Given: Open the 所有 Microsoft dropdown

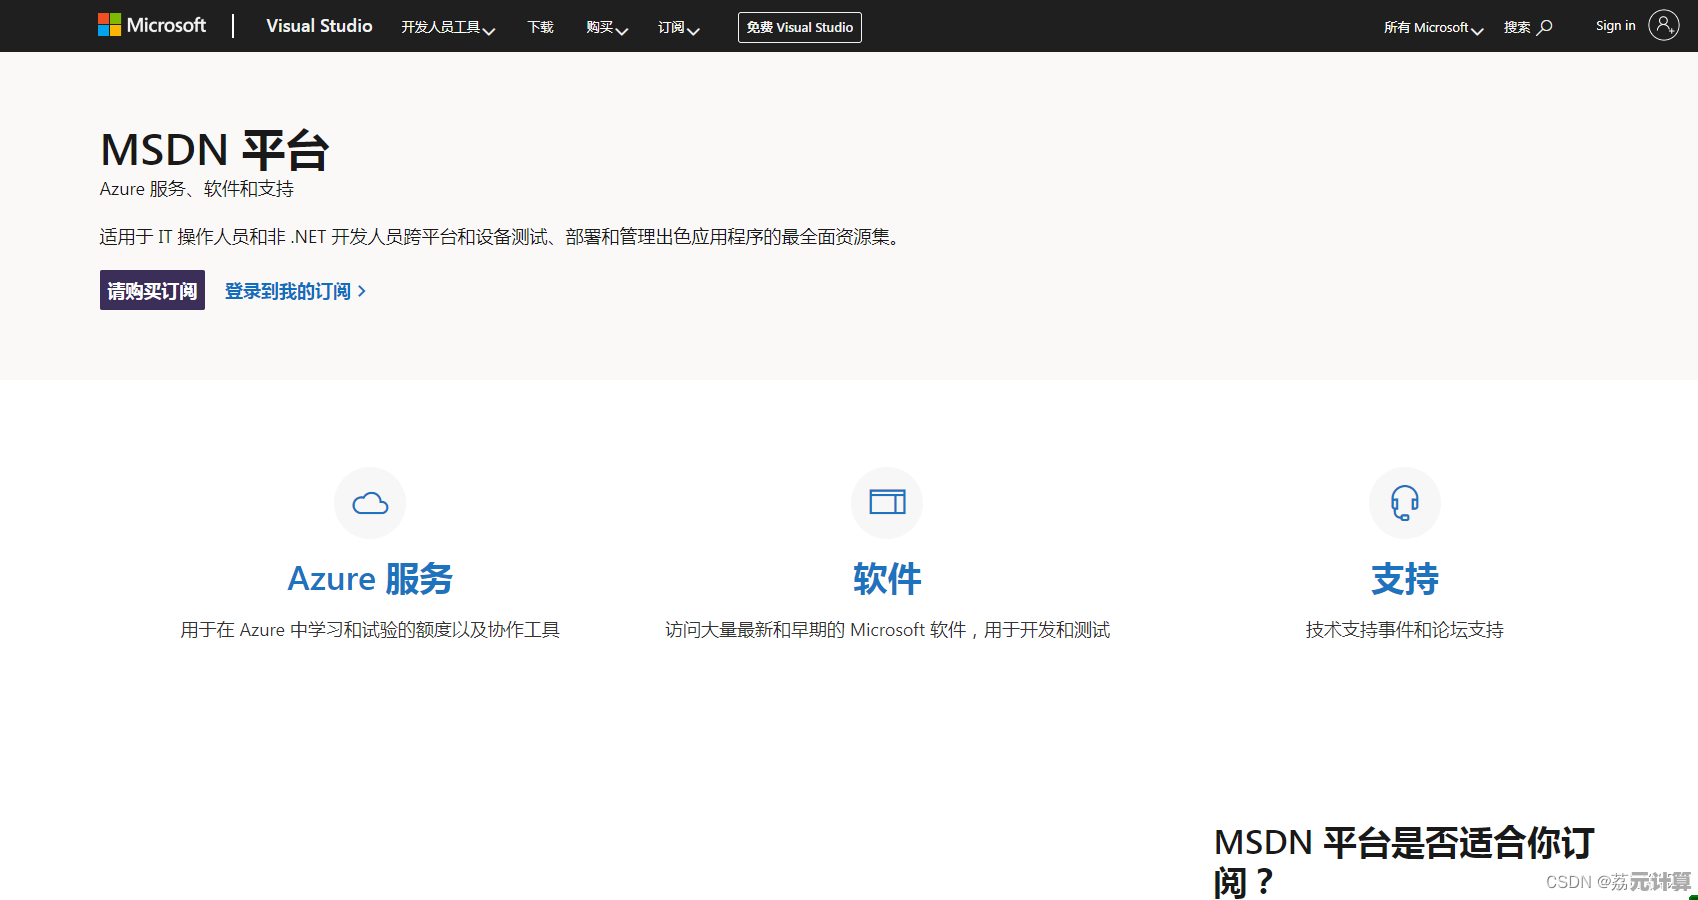Looking at the screenshot, I should point(1432,27).
